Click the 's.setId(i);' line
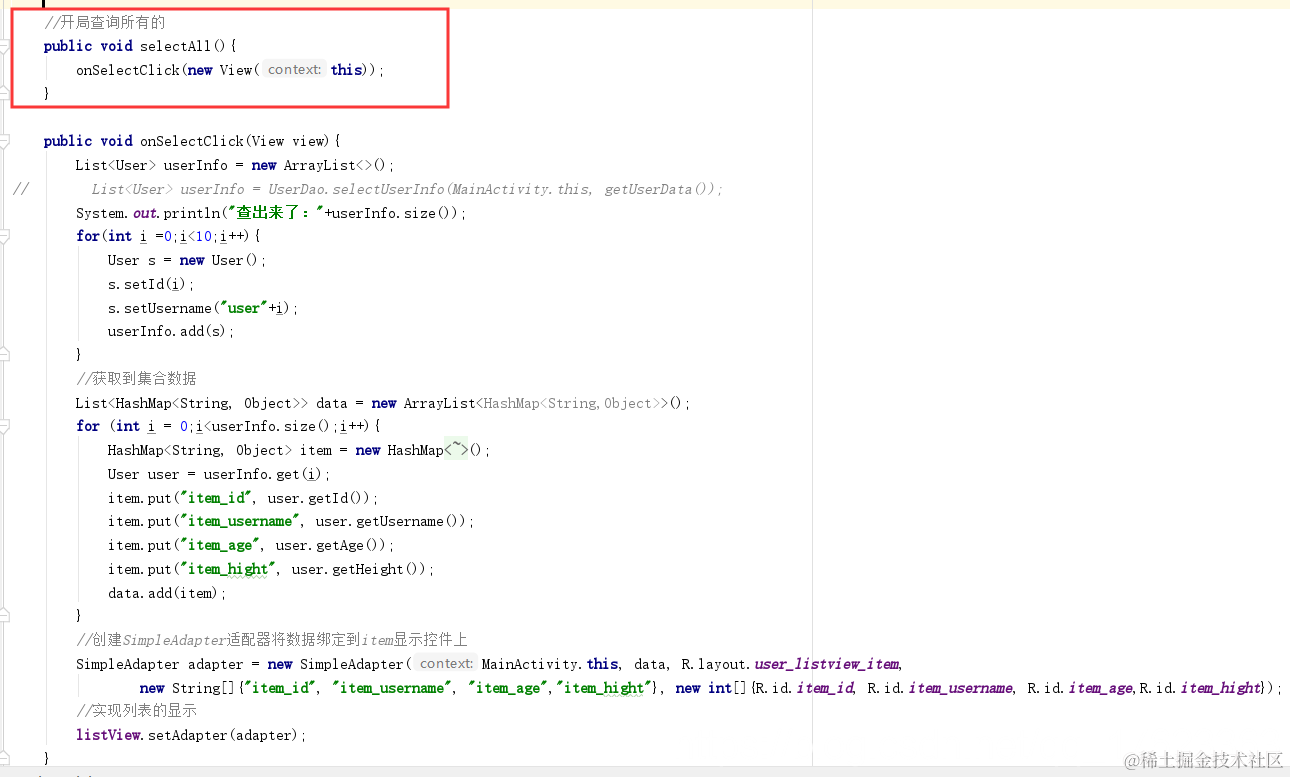 (x=151, y=284)
